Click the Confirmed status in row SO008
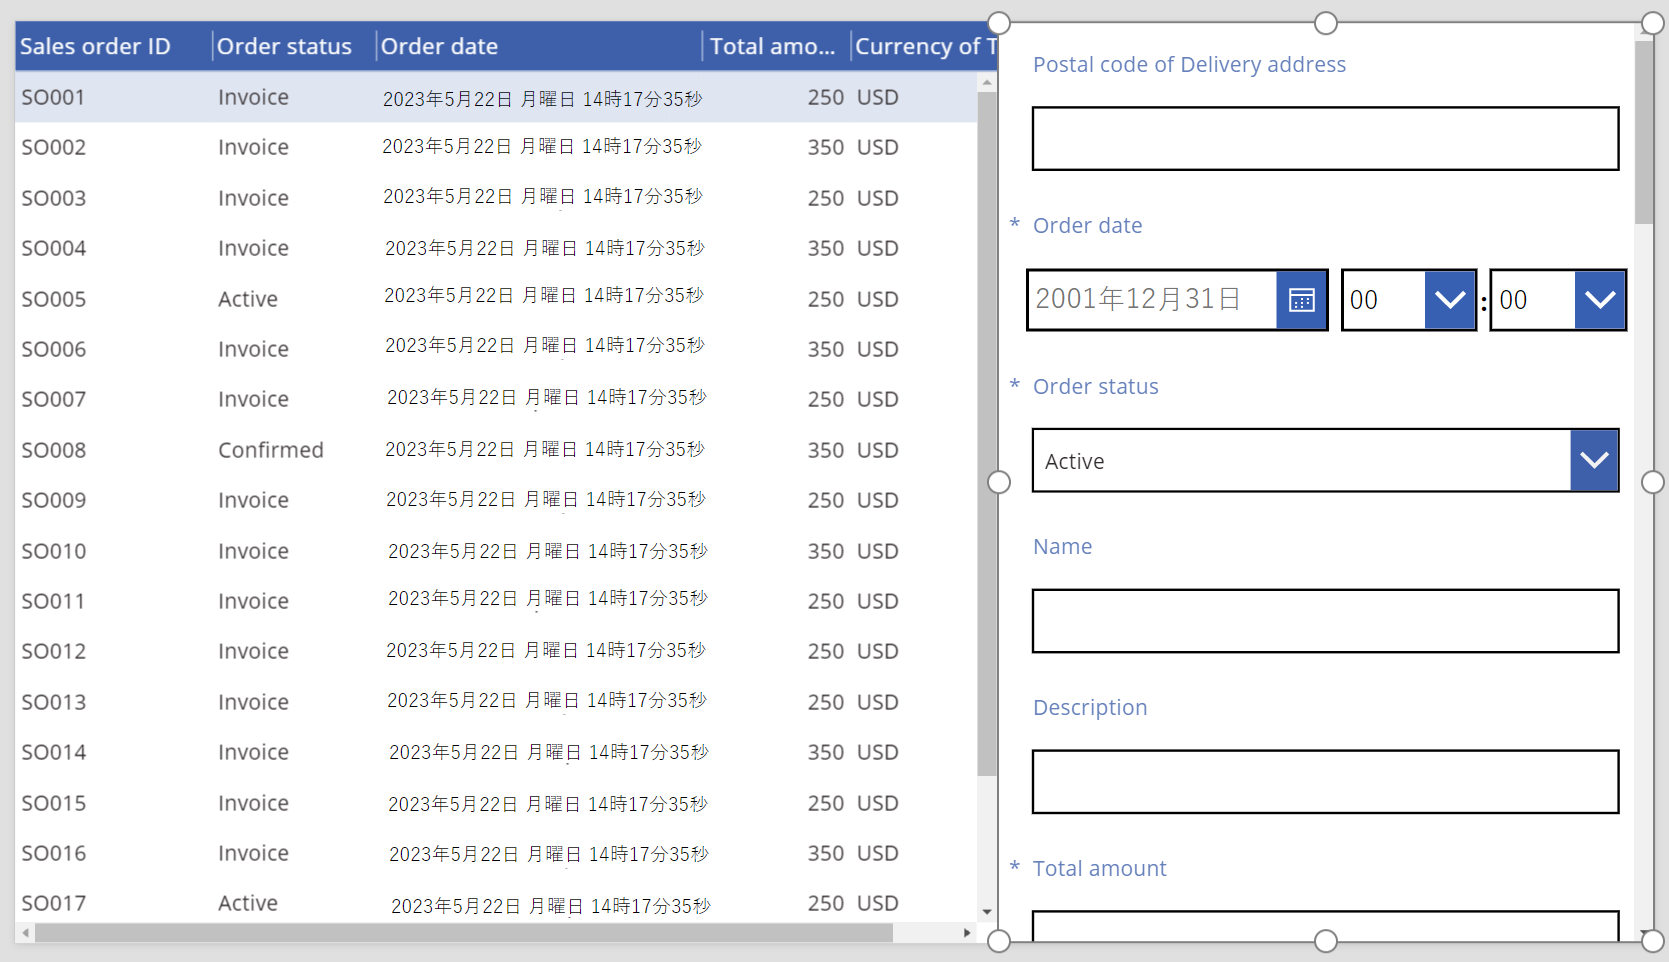The image size is (1669, 962). tap(271, 450)
